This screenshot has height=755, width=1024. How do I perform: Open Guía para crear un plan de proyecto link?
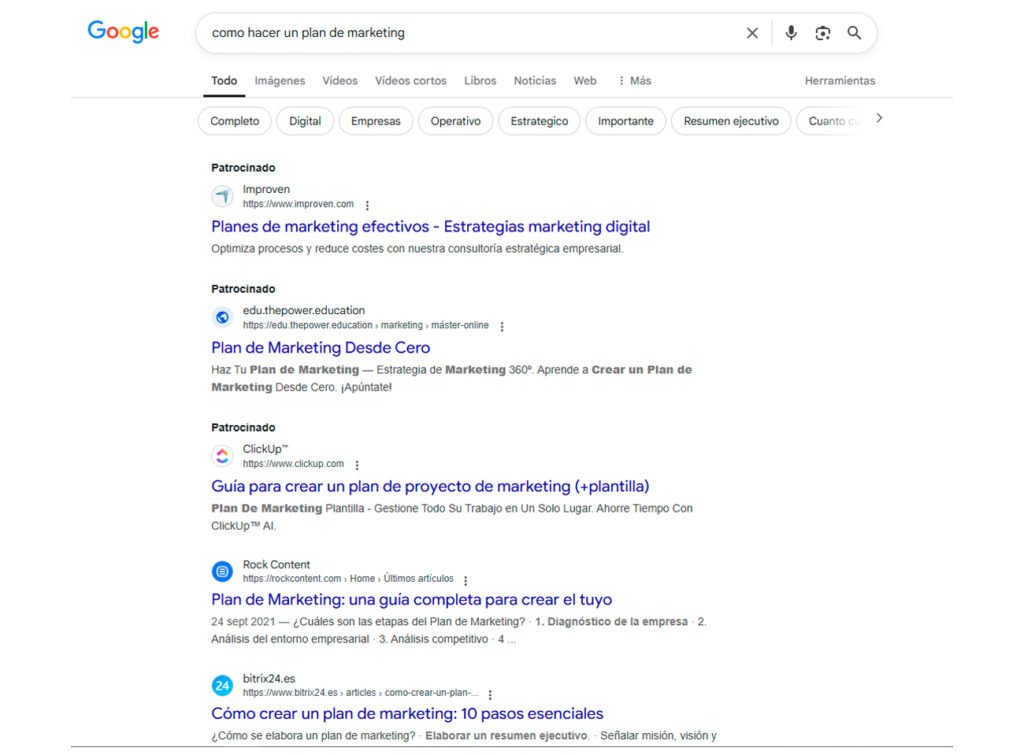tap(430, 487)
